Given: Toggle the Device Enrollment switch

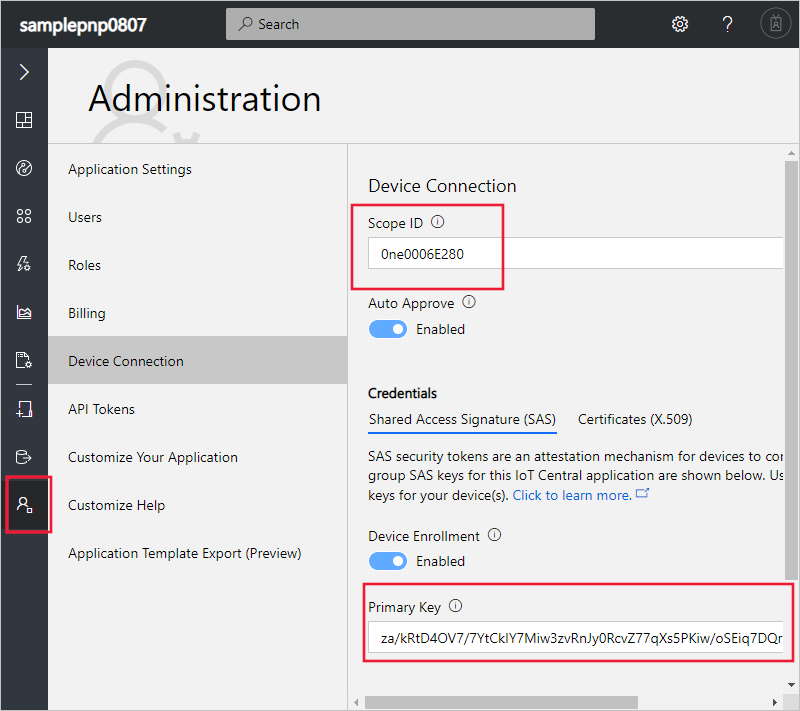Looking at the screenshot, I should (x=388, y=561).
